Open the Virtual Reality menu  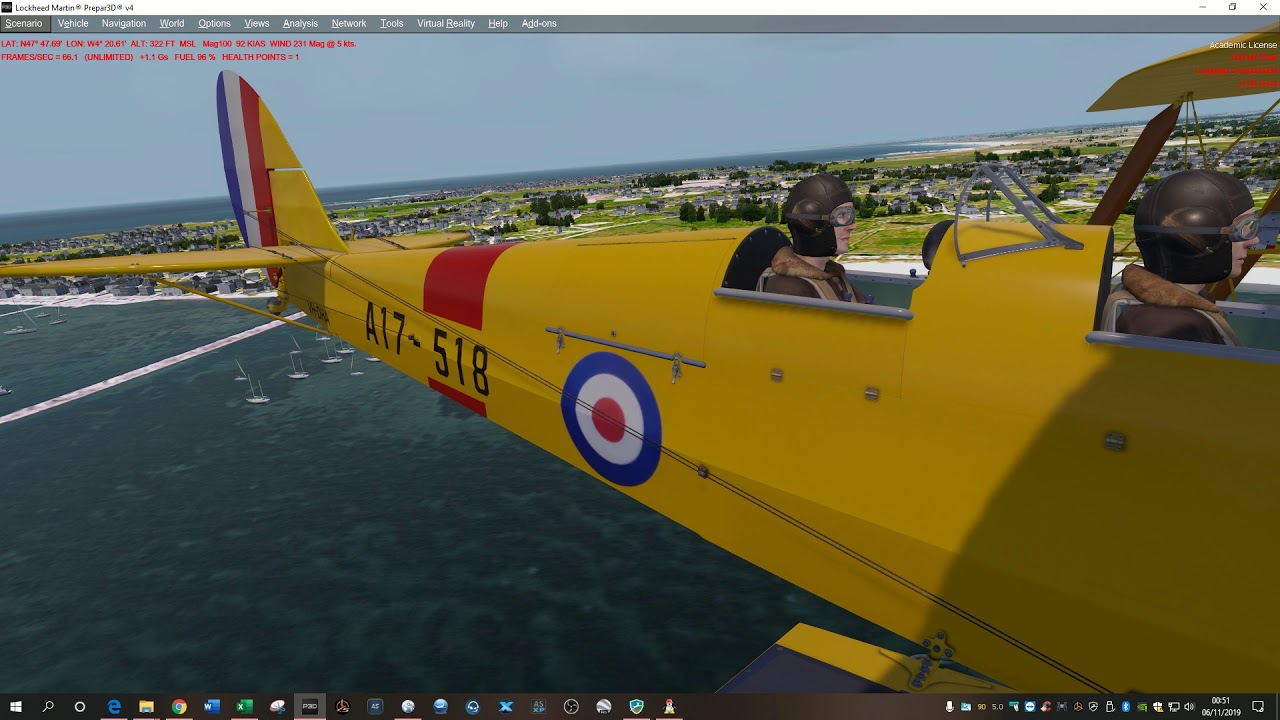coord(446,23)
